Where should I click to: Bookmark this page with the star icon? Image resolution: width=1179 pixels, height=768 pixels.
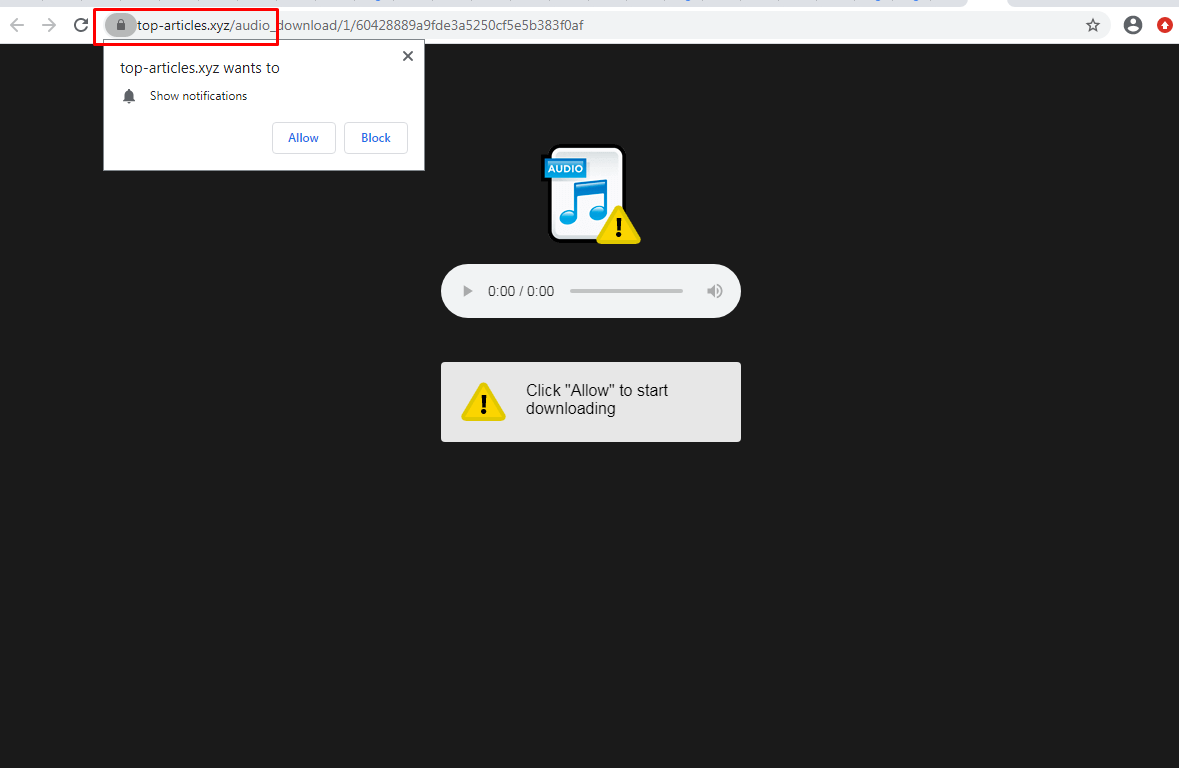[x=1092, y=25]
